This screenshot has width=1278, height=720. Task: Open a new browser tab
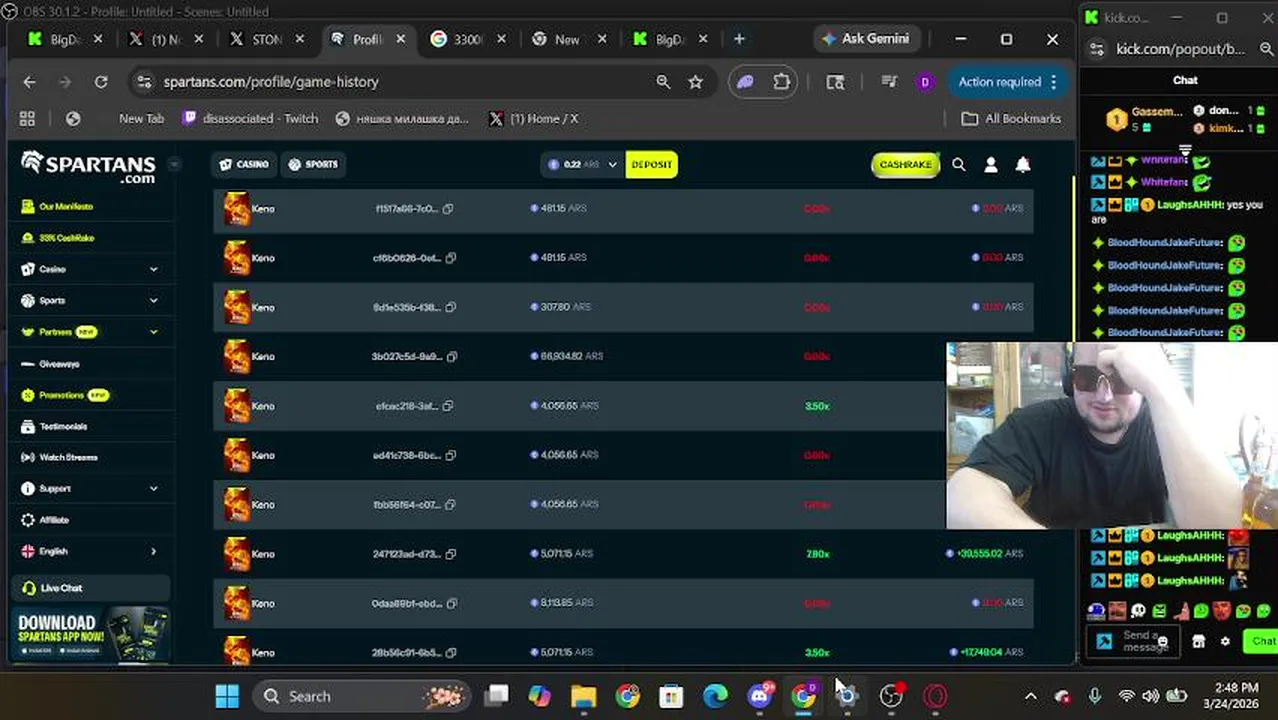(x=739, y=39)
